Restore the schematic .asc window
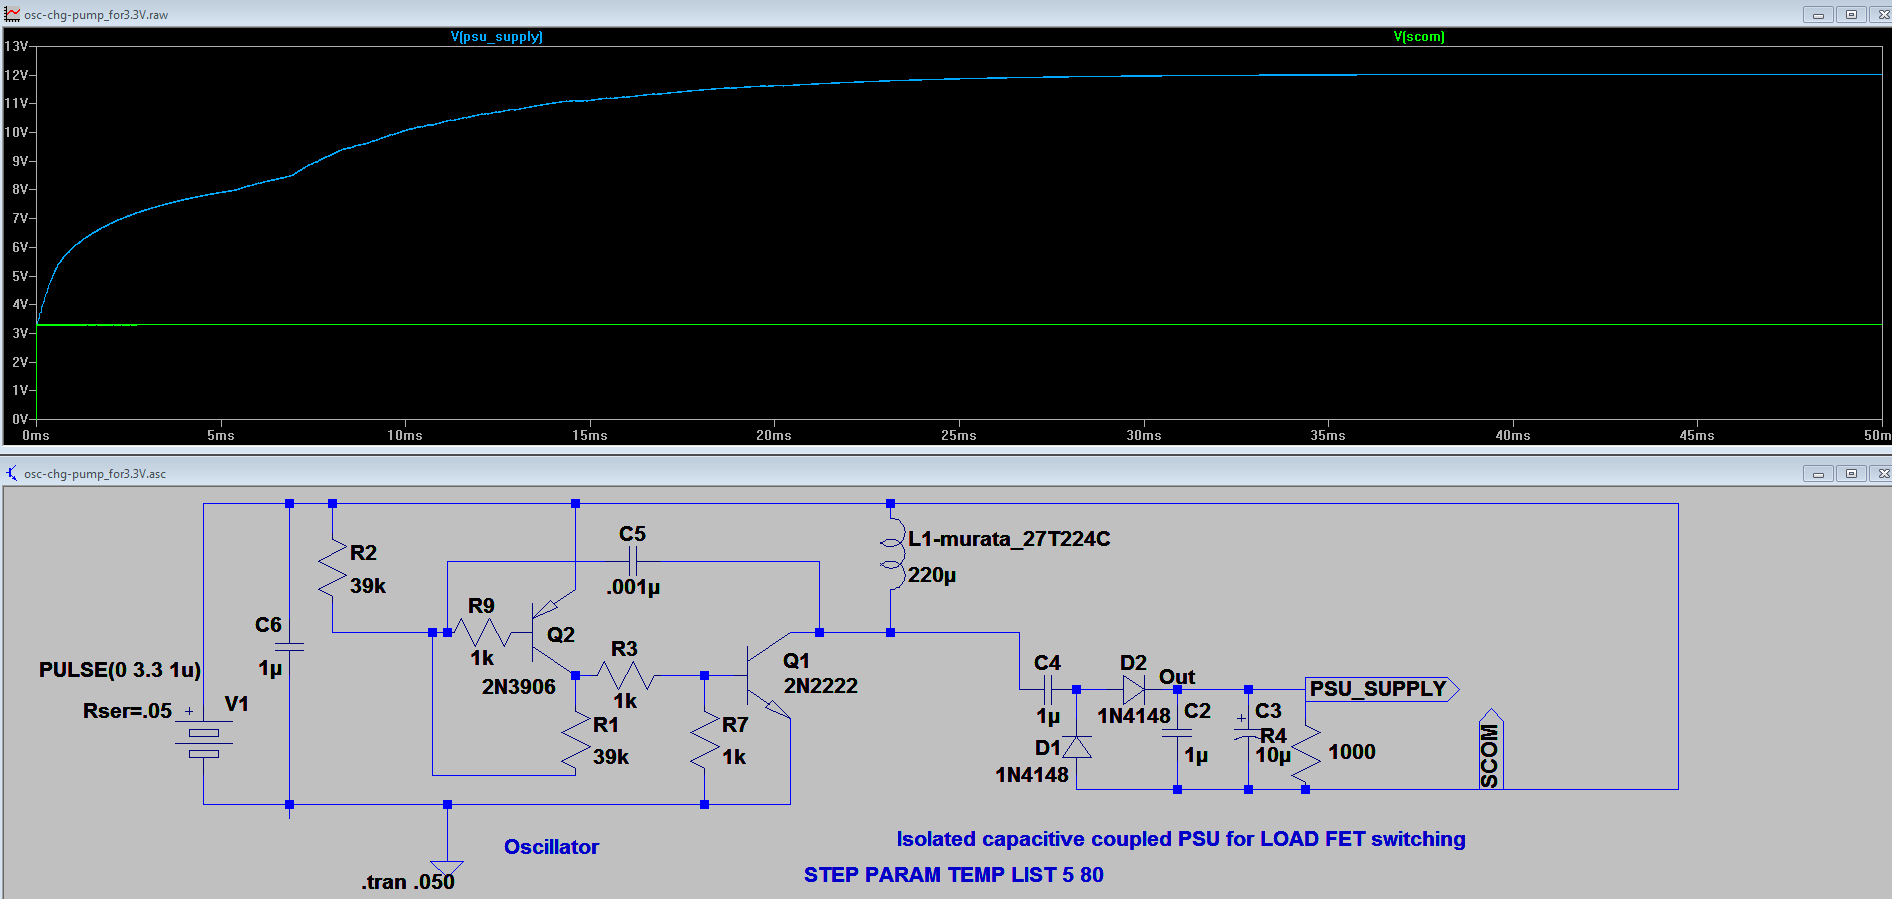Screen dimensions: 1892x899 [x=1851, y=473]
